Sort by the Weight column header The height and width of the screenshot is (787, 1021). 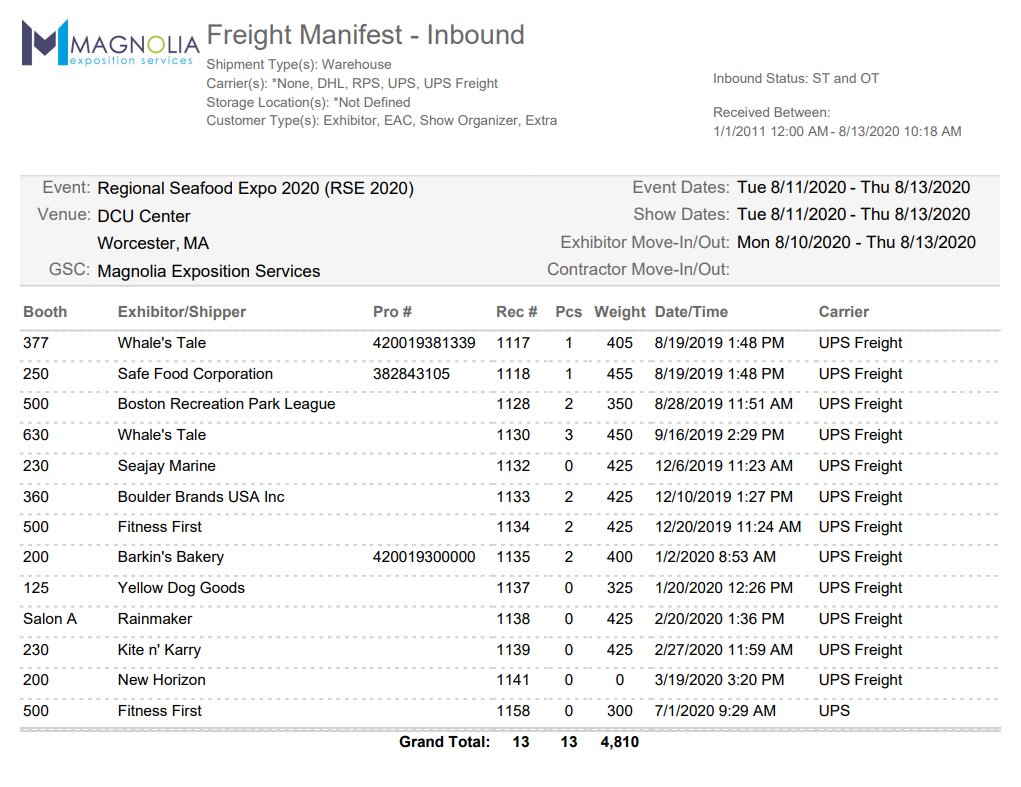[619, 312]
